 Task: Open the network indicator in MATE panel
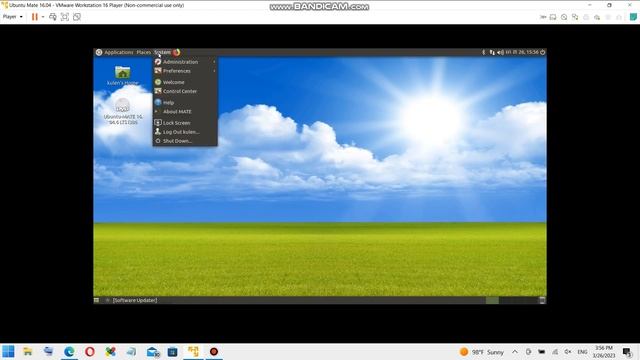(x=492, y=52)
